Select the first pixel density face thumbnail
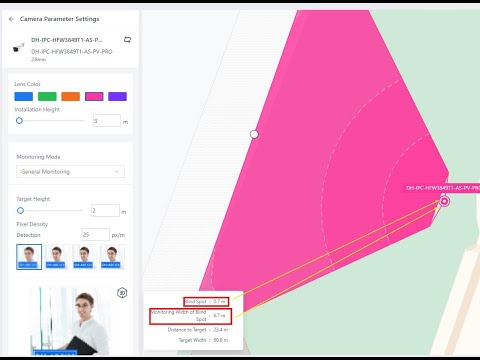The height and width of the screenshot is (360, 480). coord(29,257)
